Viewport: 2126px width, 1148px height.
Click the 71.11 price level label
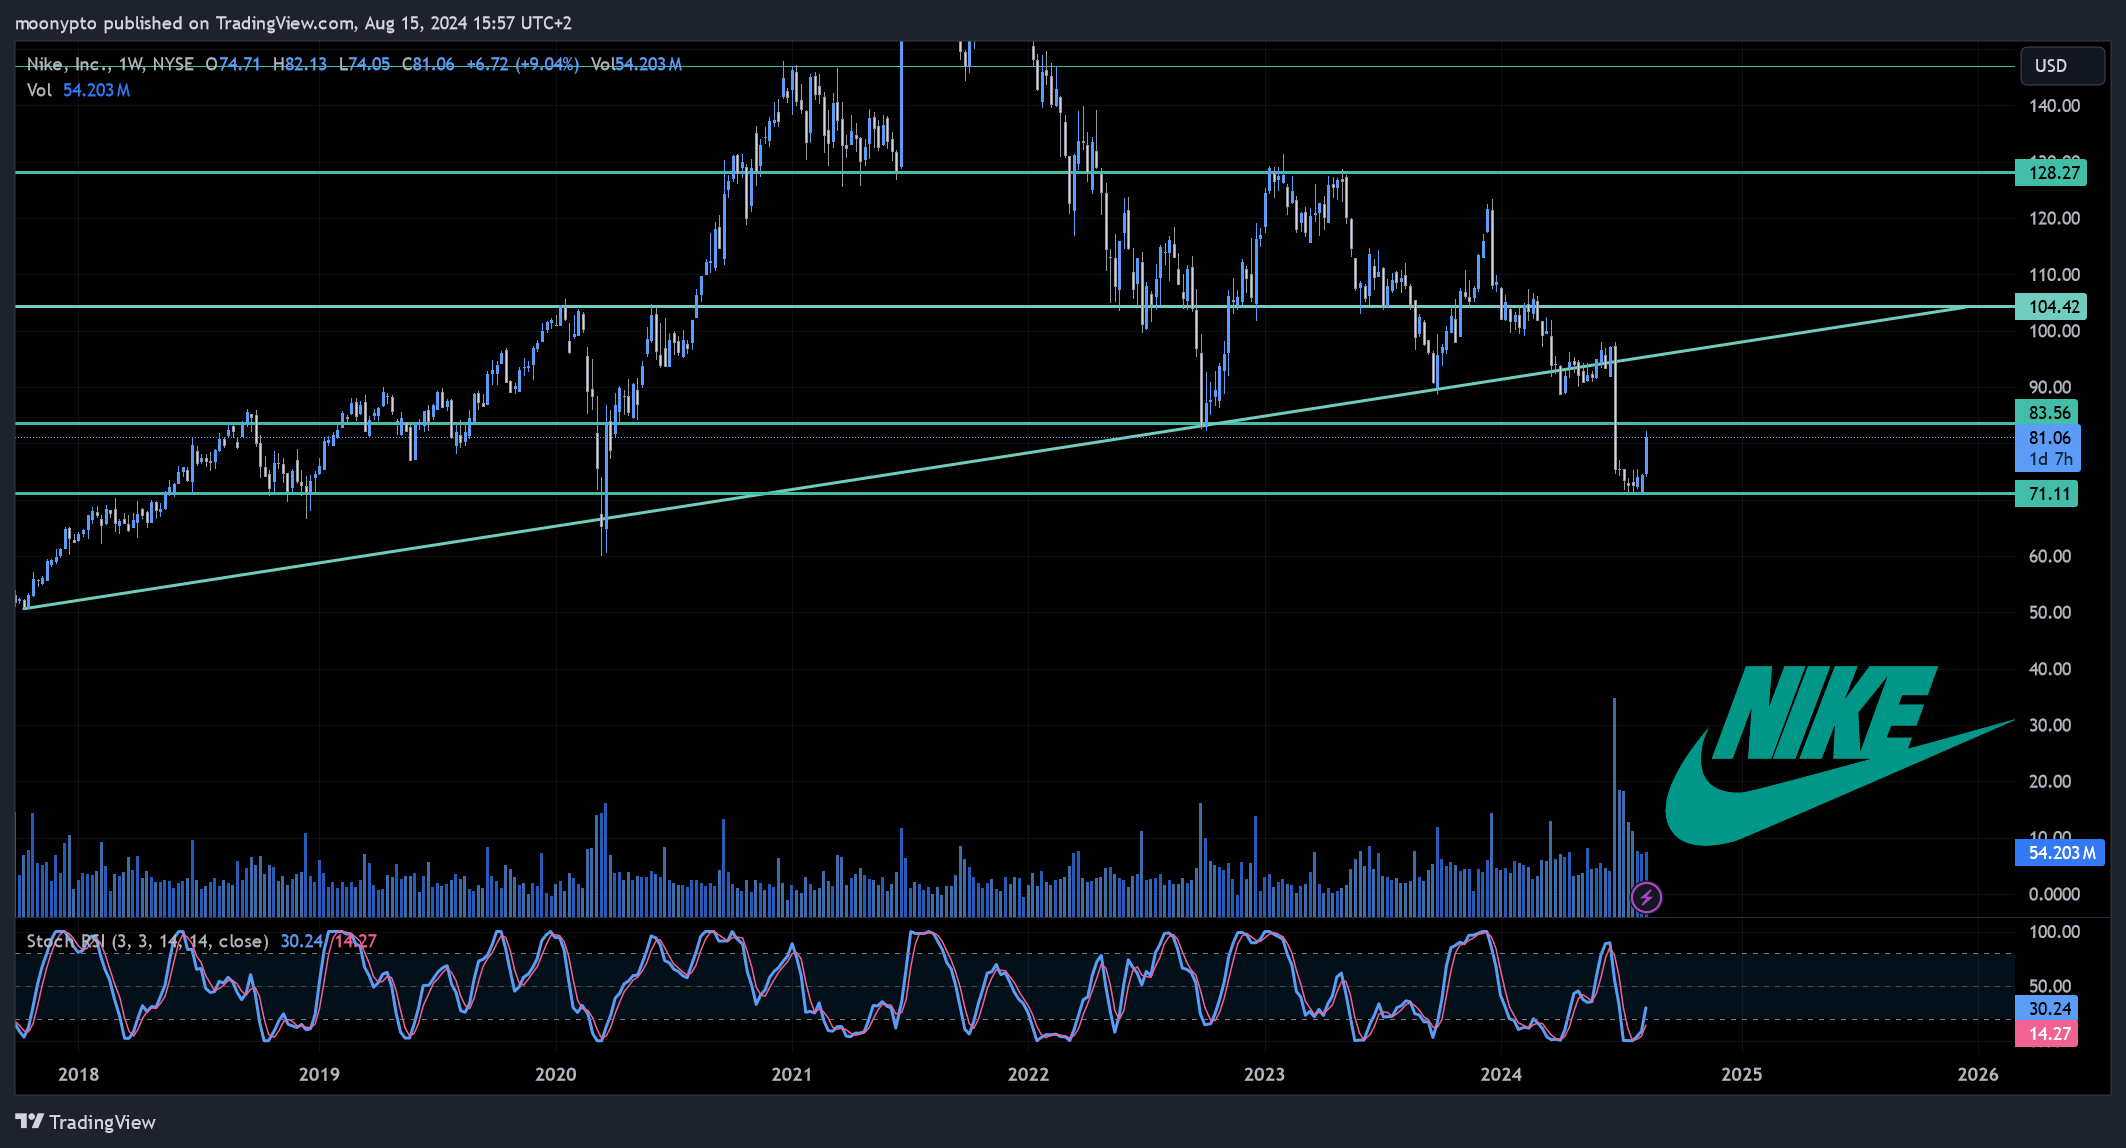tap(2047, 493)
